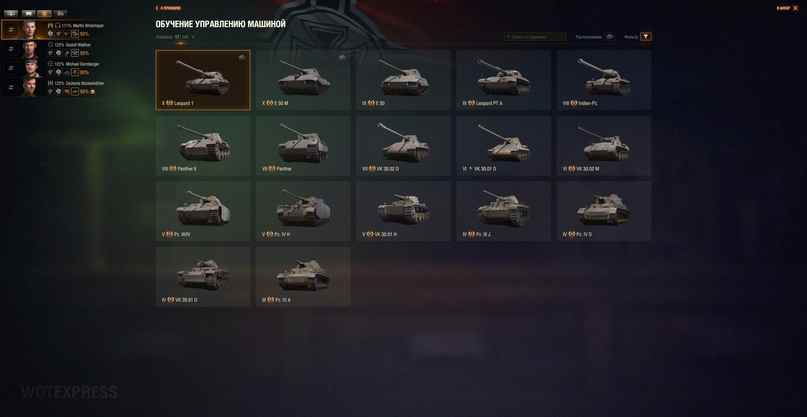The width and height of the screenshot is (807, 417).
Task: Click the close X icon at top right
Action: pyautogui.click(x=796, y=8)
